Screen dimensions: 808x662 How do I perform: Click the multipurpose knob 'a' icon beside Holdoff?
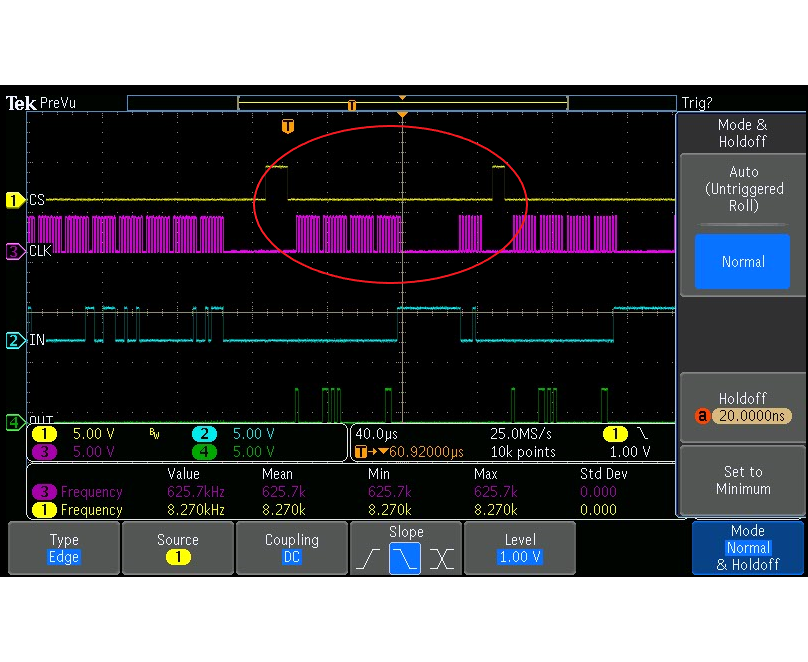[703, 416]
